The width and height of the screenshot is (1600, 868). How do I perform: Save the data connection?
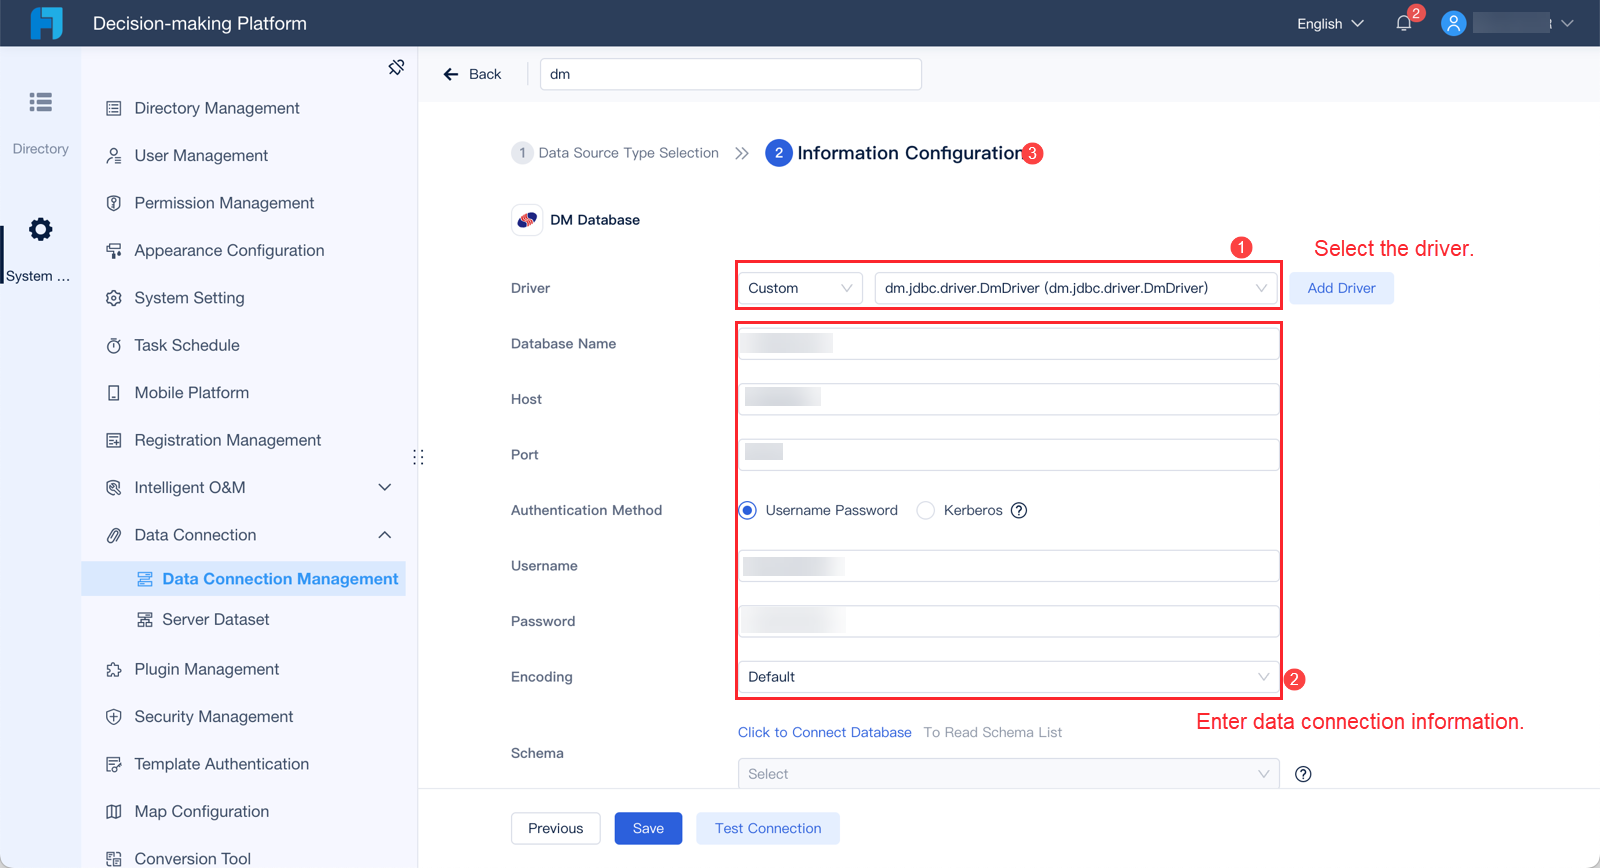648,828
